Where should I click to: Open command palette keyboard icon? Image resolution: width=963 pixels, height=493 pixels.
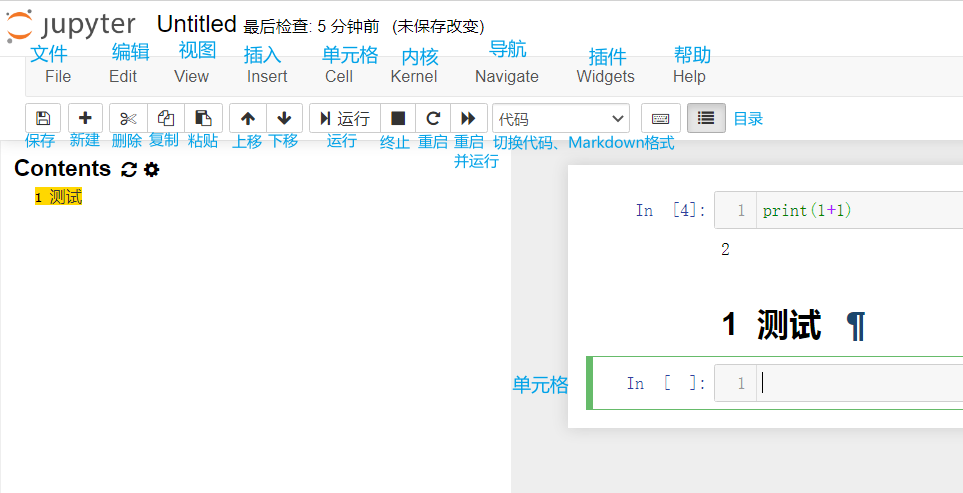click(661, 118)
